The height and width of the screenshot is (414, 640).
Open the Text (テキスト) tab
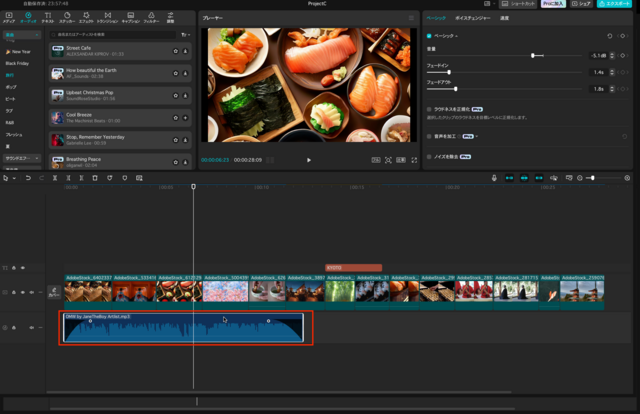pos(48,18)
